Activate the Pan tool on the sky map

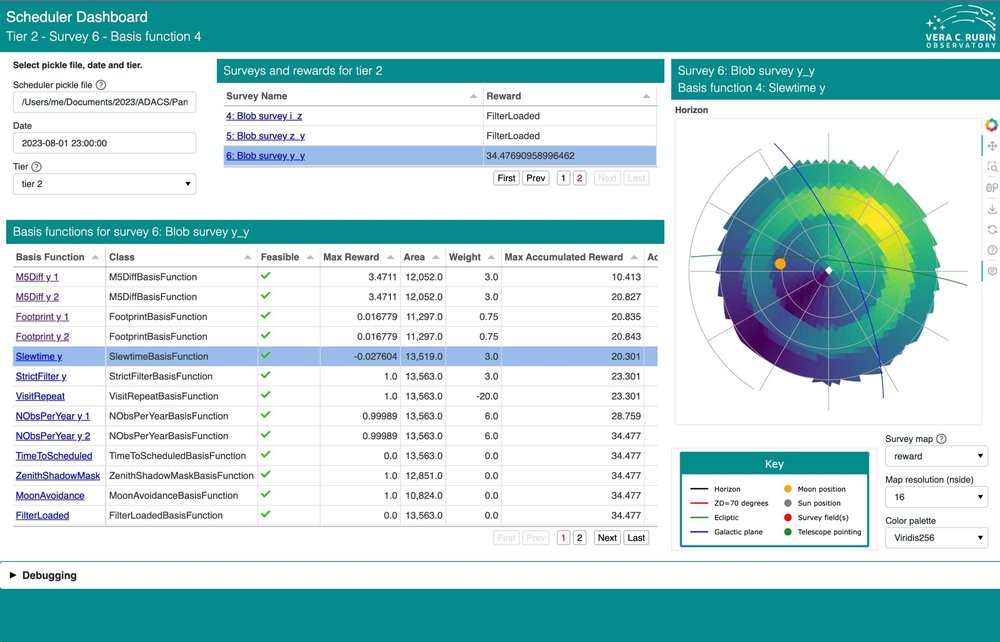pyautogui.click(x=991, y=146)
